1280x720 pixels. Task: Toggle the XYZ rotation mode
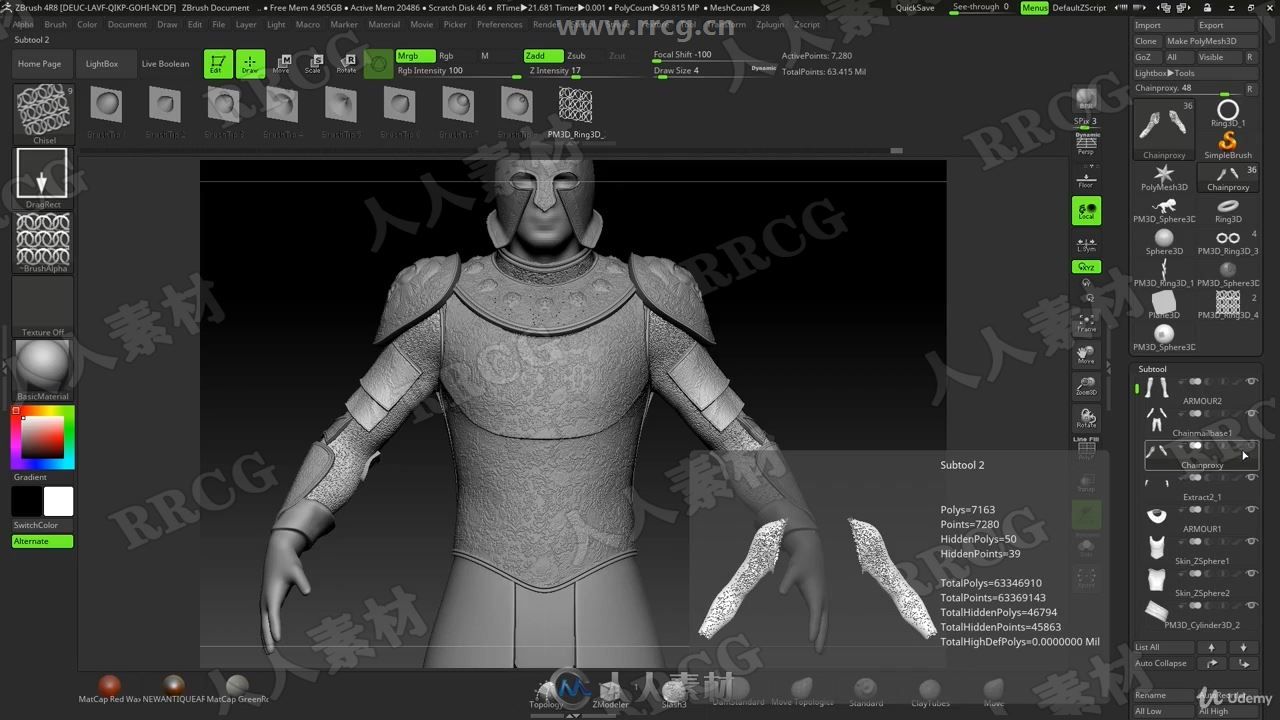pos(1086,267)
